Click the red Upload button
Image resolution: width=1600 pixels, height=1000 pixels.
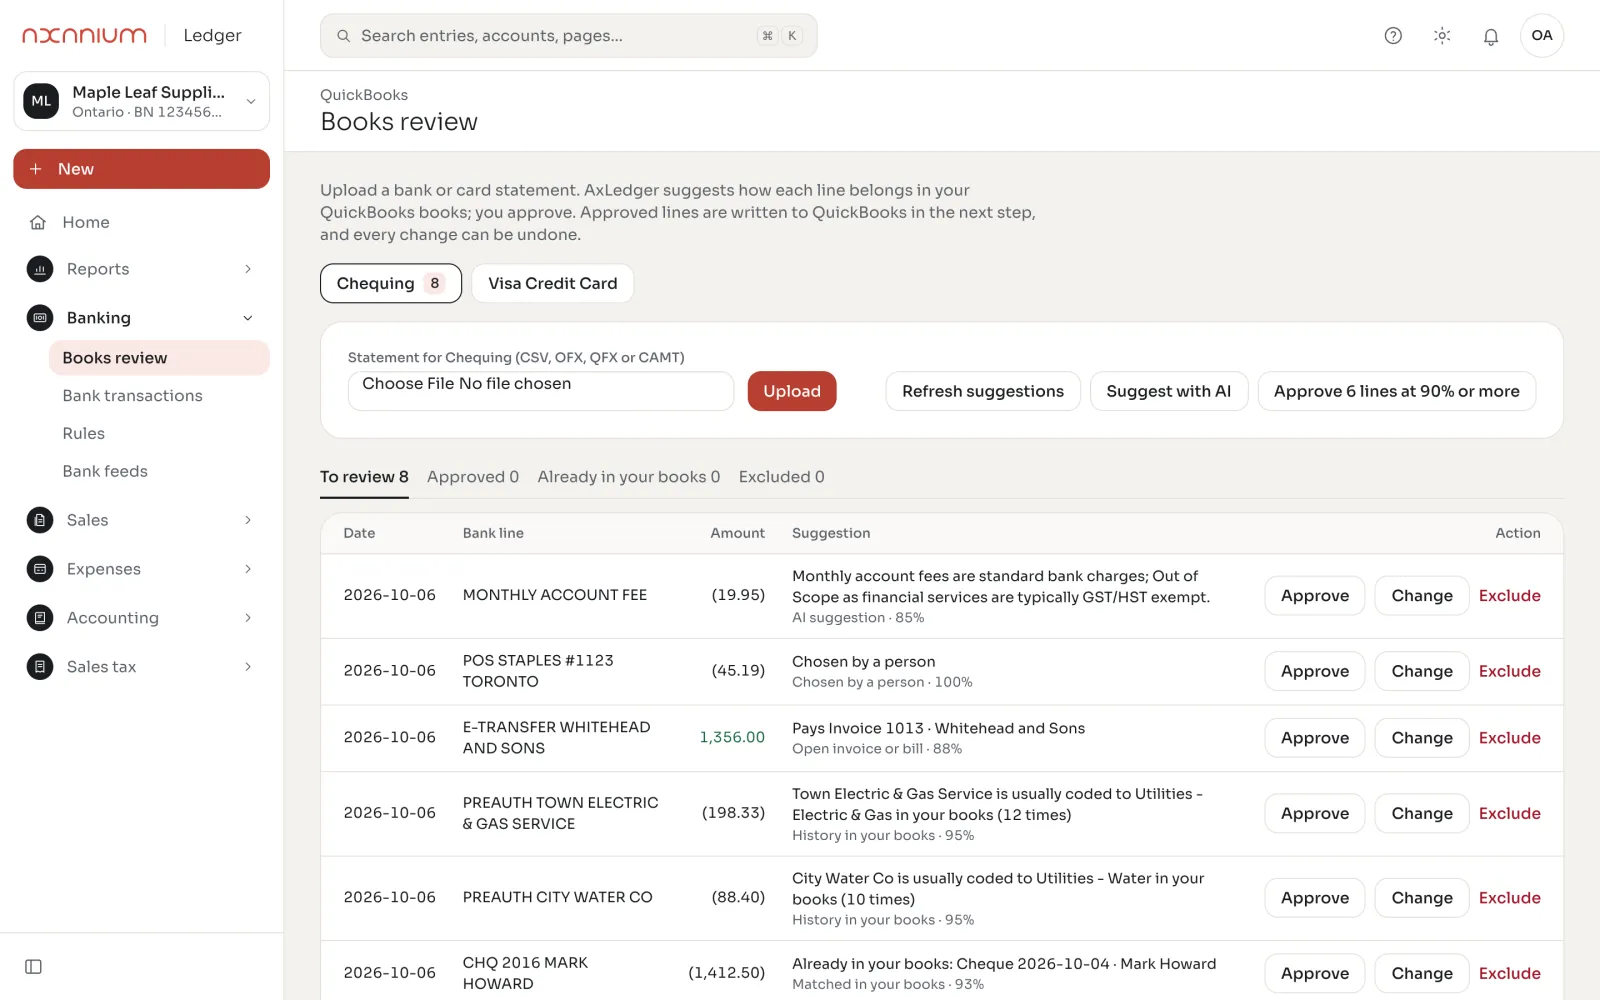792,391
